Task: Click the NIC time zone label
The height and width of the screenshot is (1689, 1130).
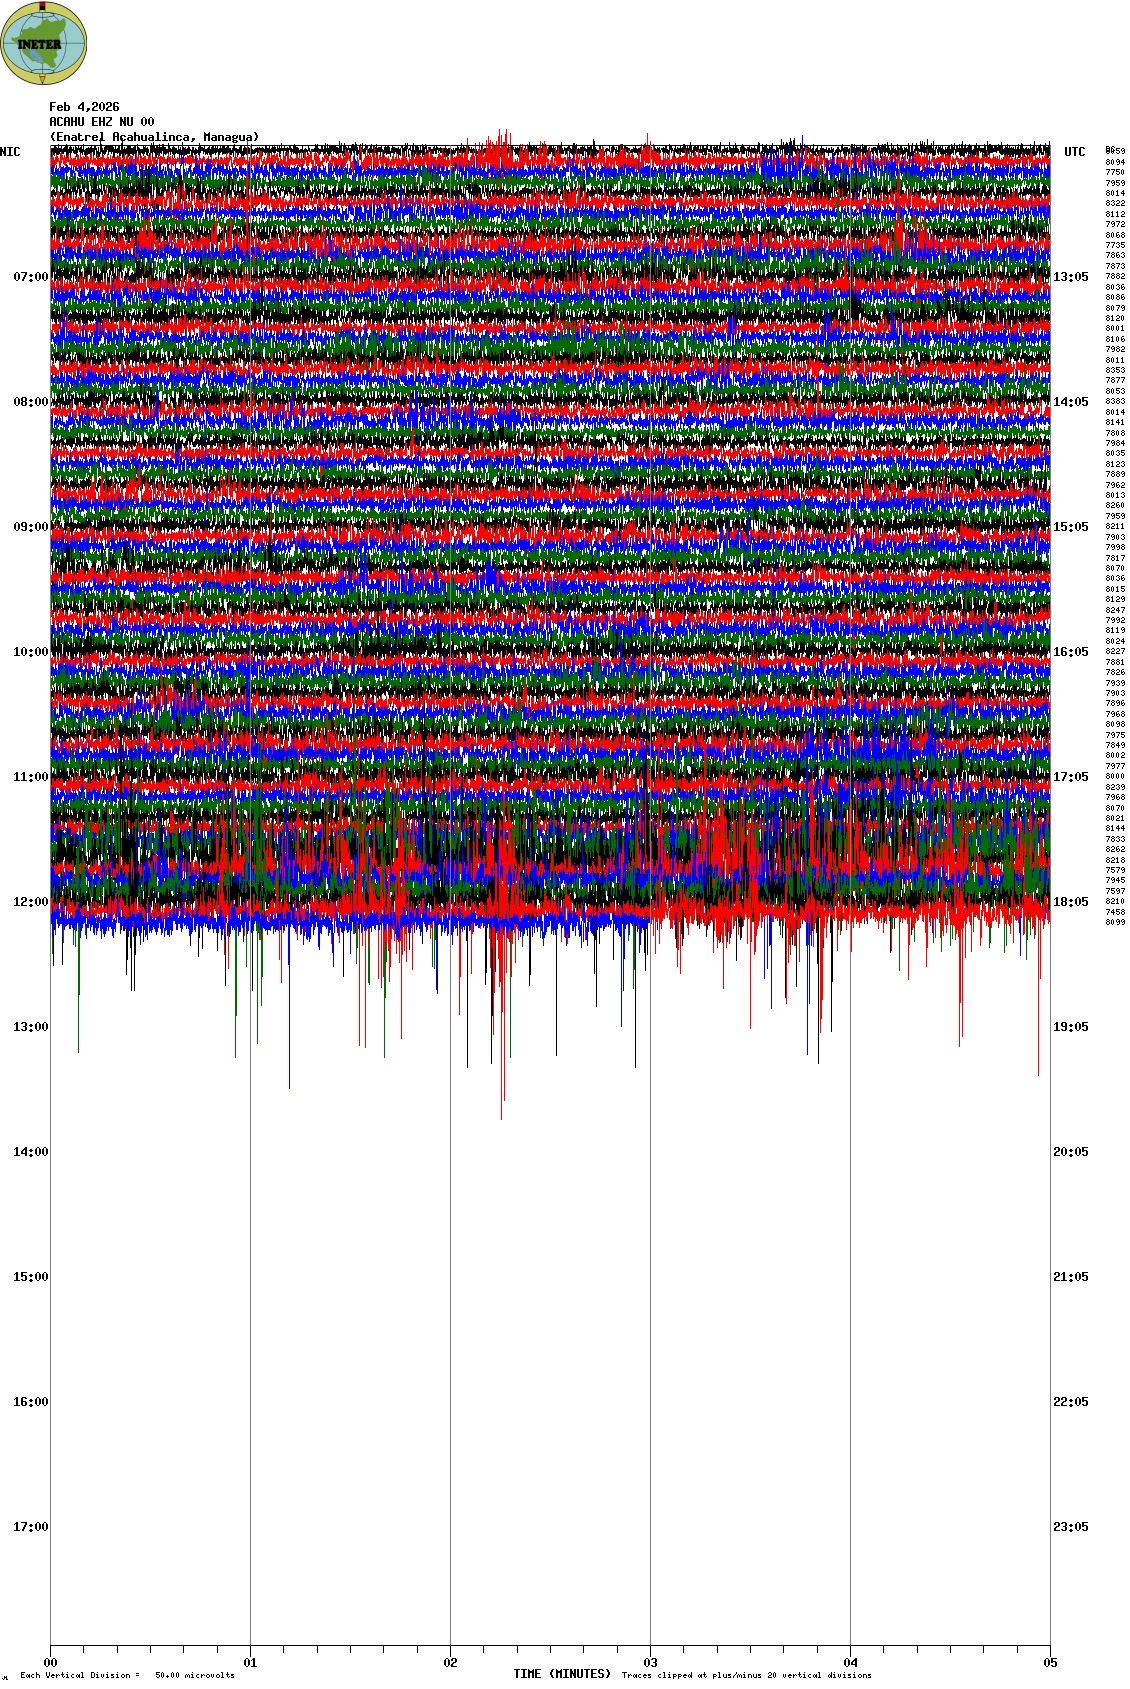Action: click(10, 152)
